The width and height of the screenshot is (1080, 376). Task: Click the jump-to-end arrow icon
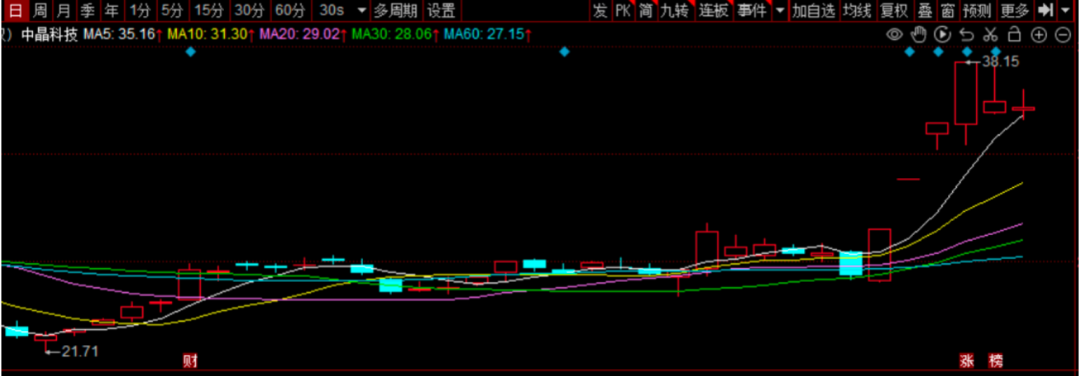coord(1045,10)
